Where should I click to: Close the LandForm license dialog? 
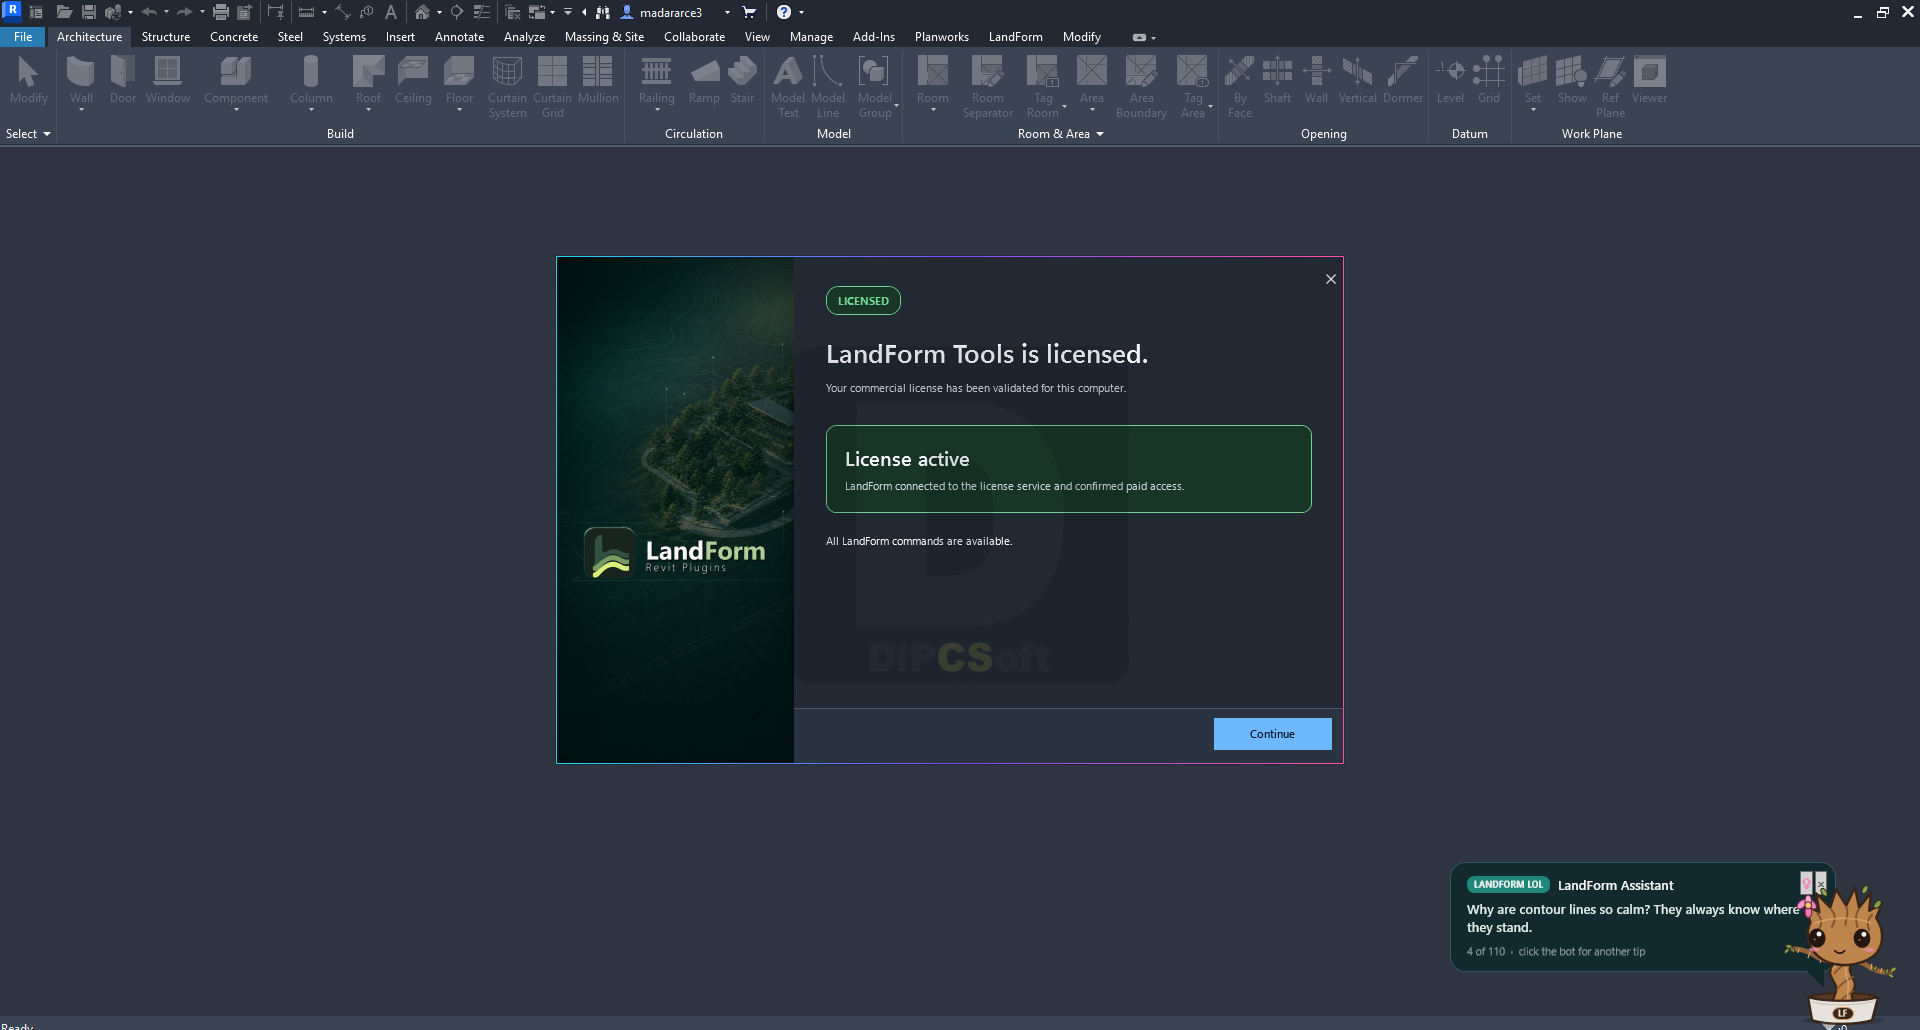tap(1331, 279)
